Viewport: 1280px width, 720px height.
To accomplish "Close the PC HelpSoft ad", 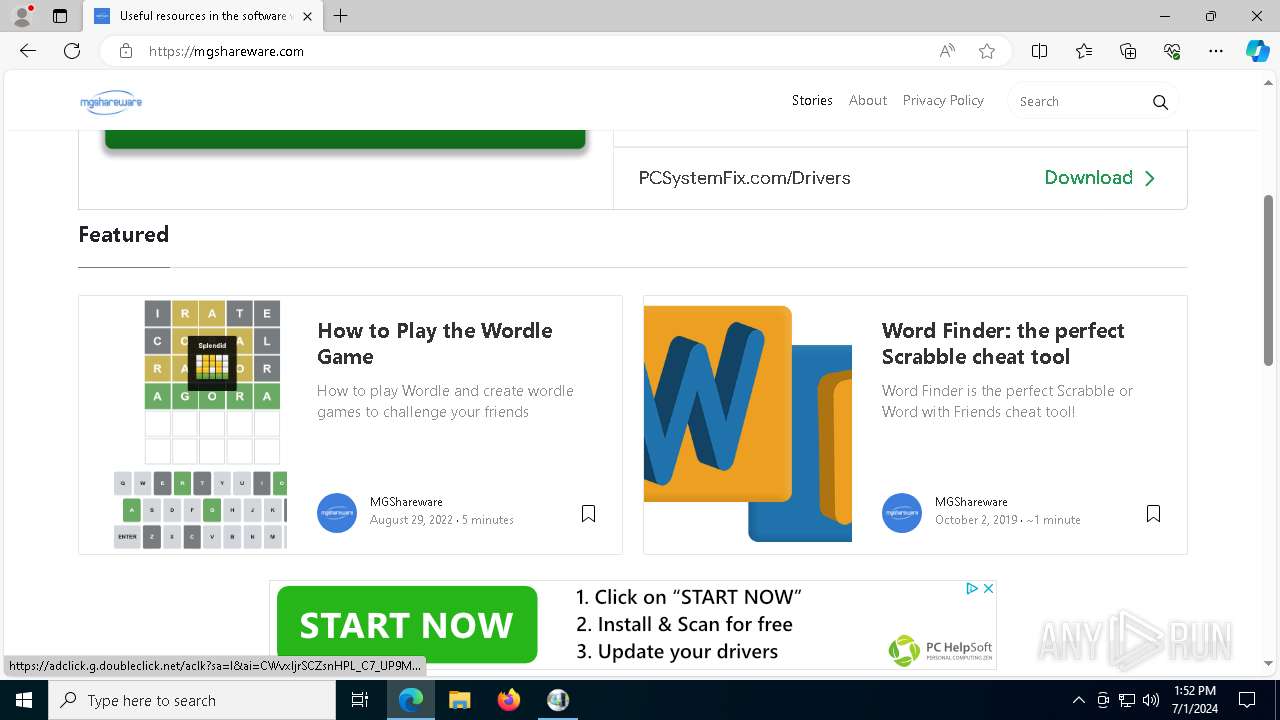I will pos(988,589).
